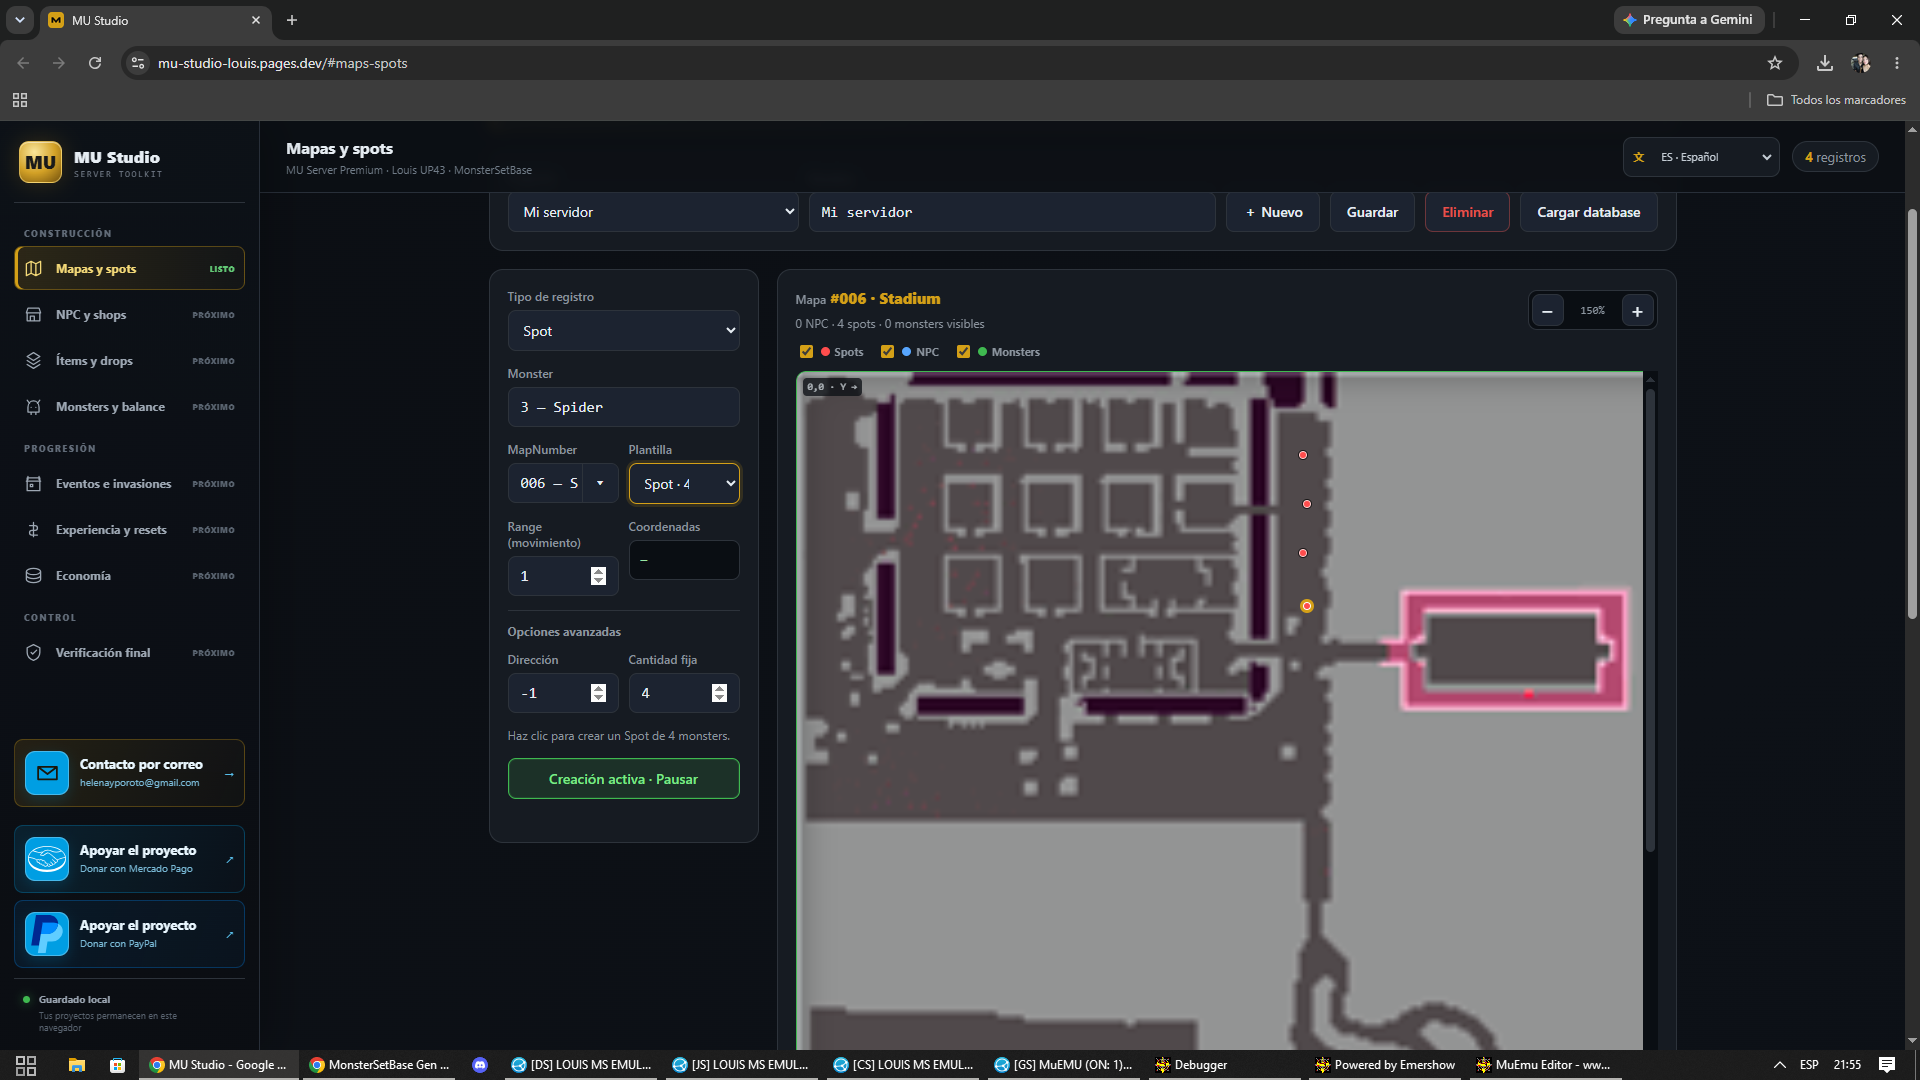Select Monsters y balance in sidebar
Screen dimensions: 1920x1080
tap(130, 407)
